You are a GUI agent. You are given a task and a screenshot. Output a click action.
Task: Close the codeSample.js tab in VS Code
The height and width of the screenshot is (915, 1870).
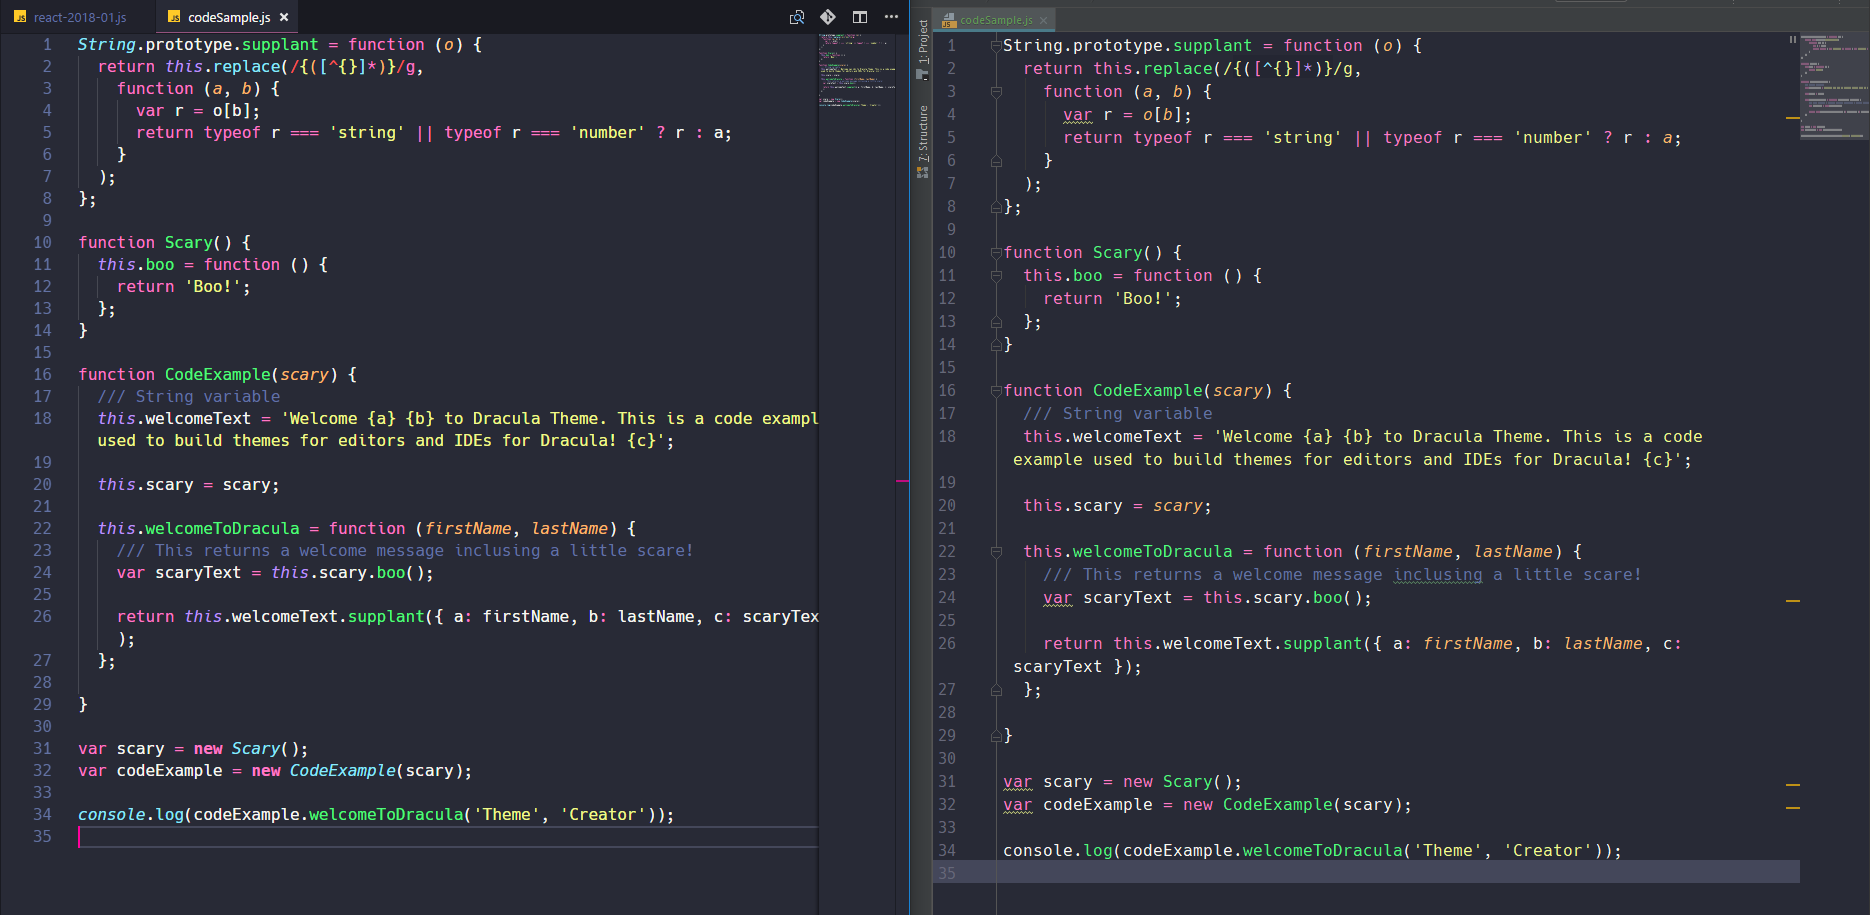(x=284, y=17)
